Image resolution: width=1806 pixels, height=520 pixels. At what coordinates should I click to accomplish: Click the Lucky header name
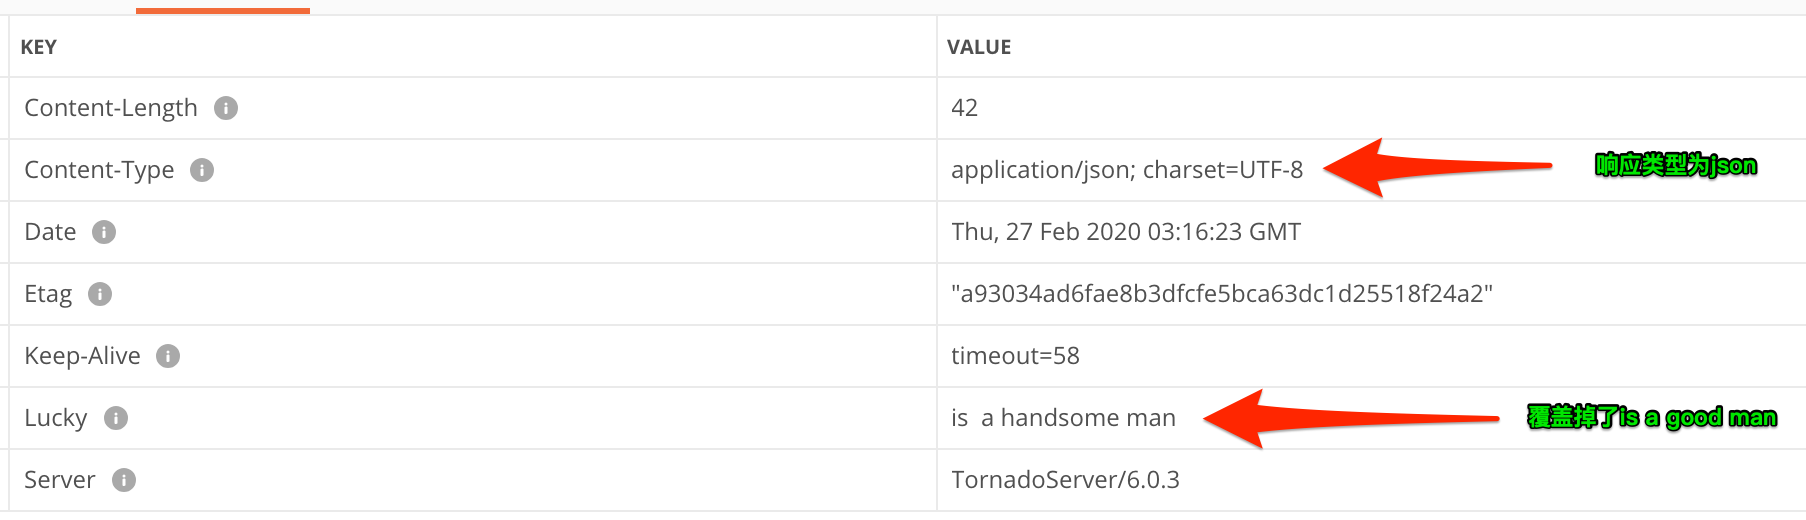56,418
